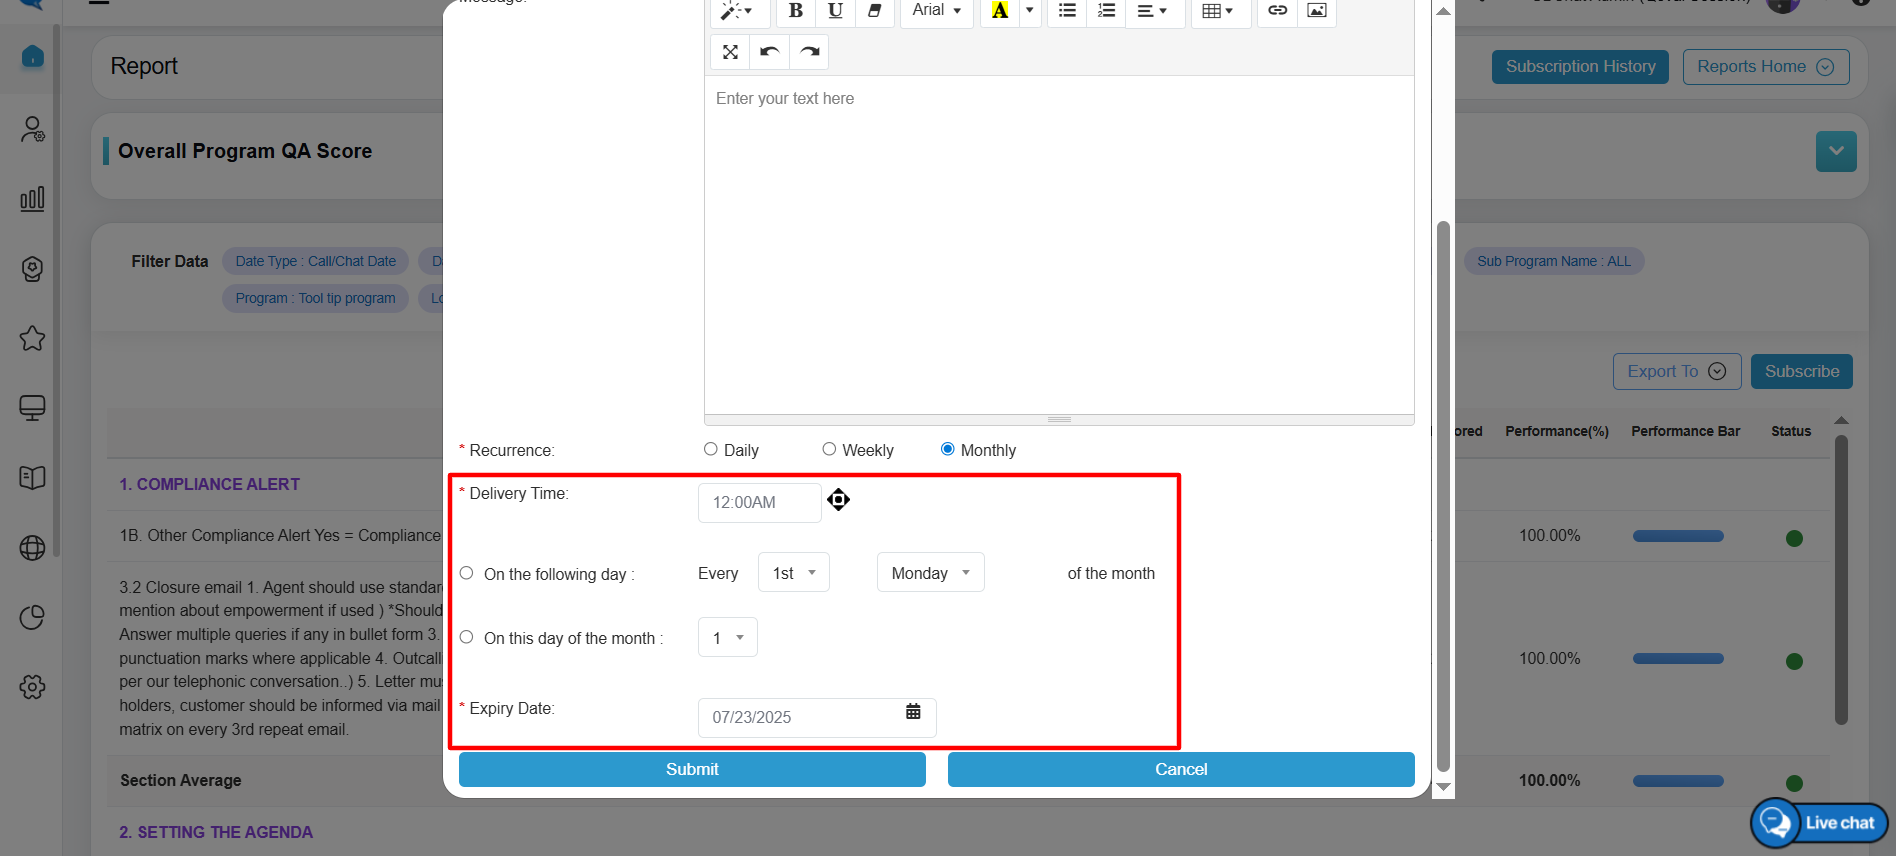Image resolution: width=1896 pixels, height=856 pixels.
Task: Select the Weekly recurrence option
Action: click(829, 450)
